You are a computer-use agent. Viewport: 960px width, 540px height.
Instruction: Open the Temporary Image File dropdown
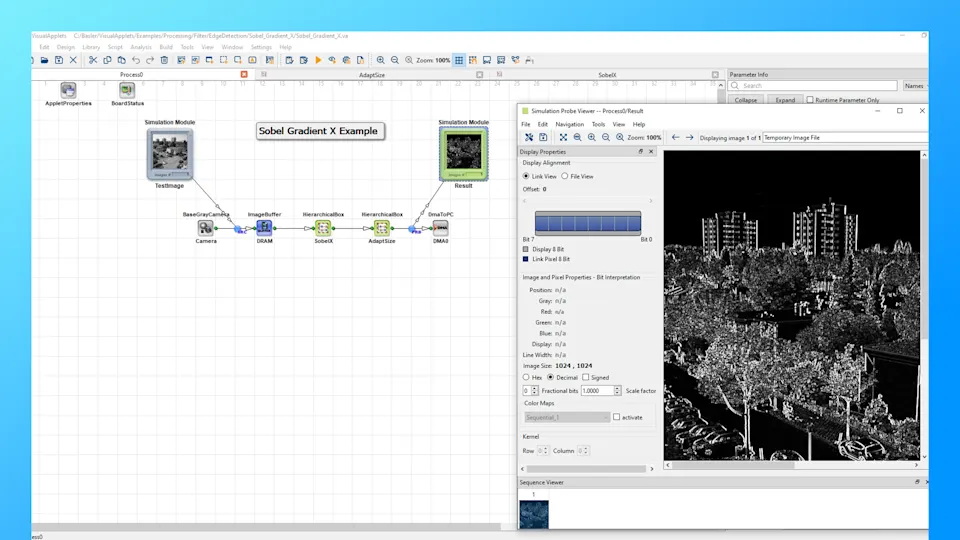840,137
